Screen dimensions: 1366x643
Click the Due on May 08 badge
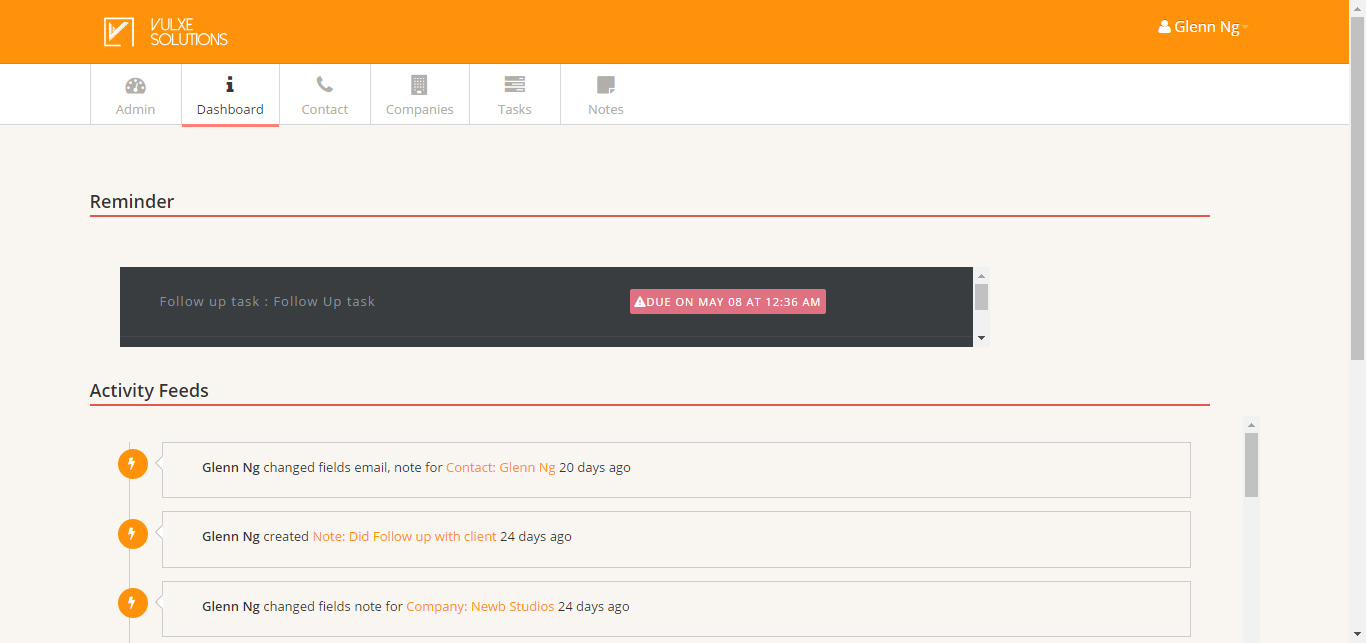[x=728, y=301]
